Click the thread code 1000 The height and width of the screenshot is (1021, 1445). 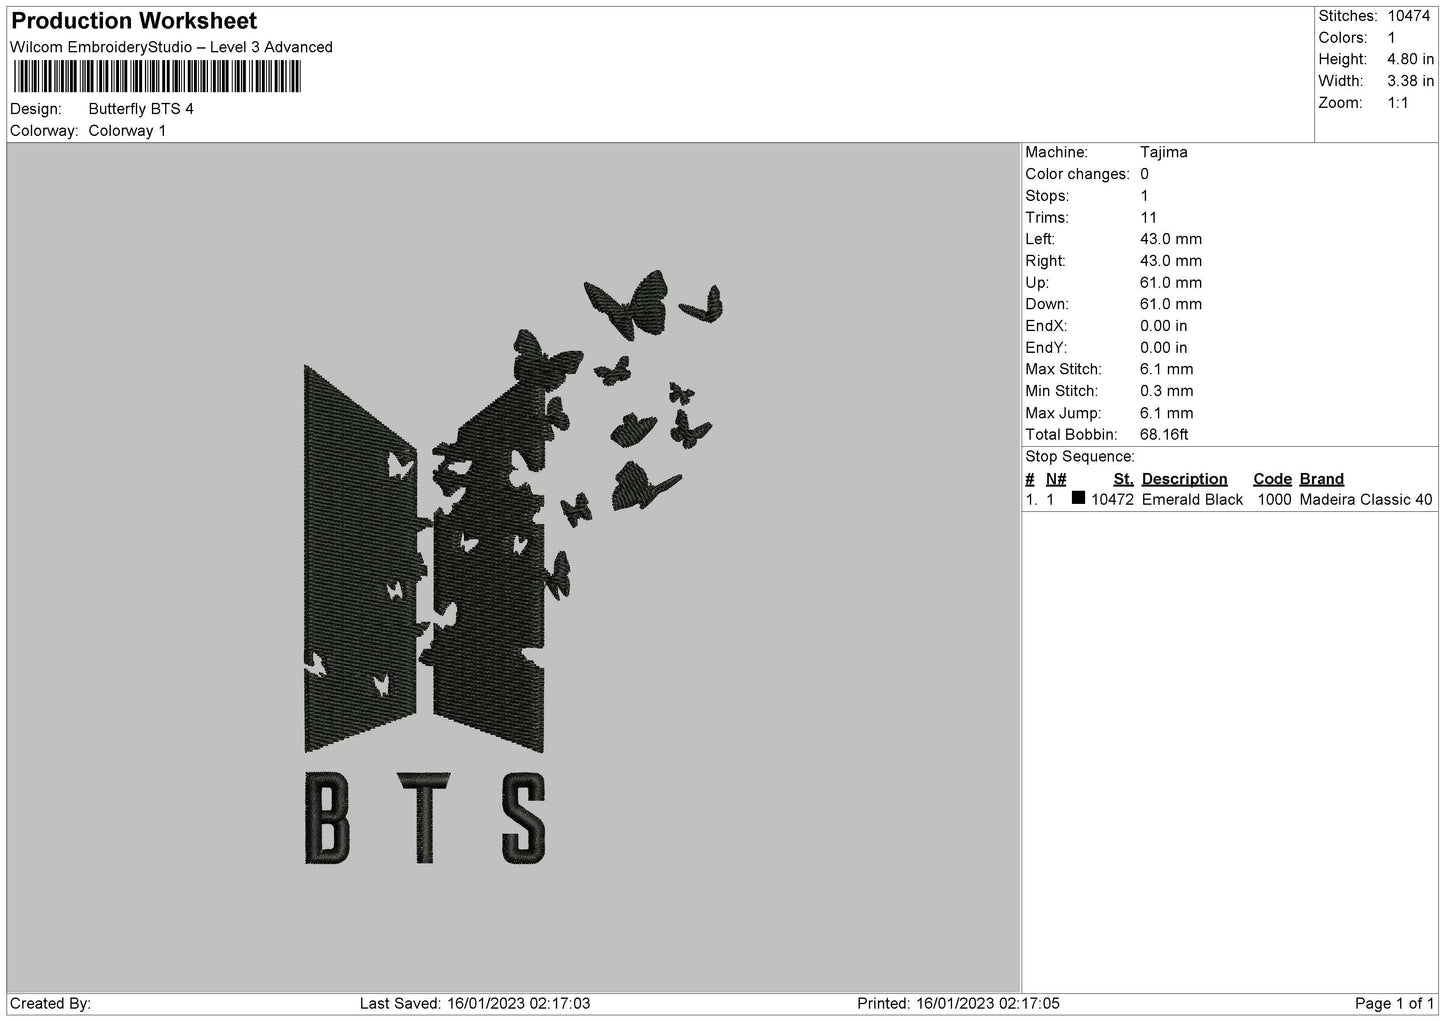click(1274, 500)
